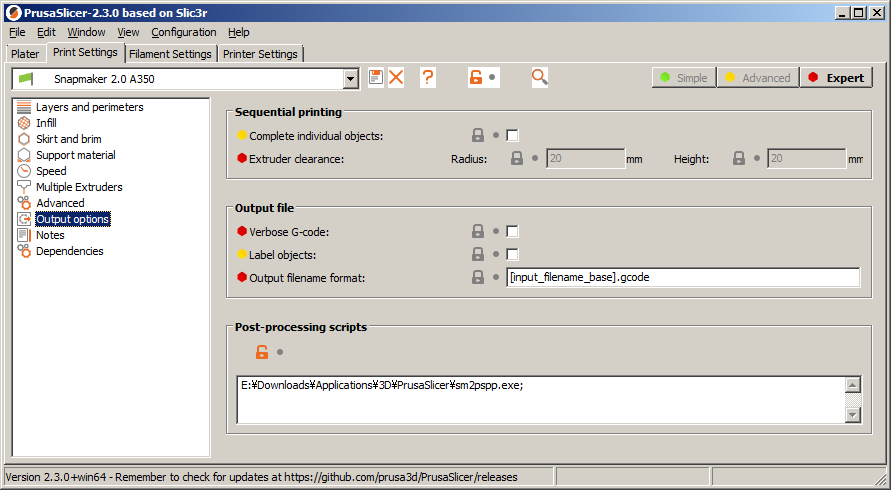This screenshot has width=891, height=490.
Task: Open the Notes settings page
Action: 50,235
